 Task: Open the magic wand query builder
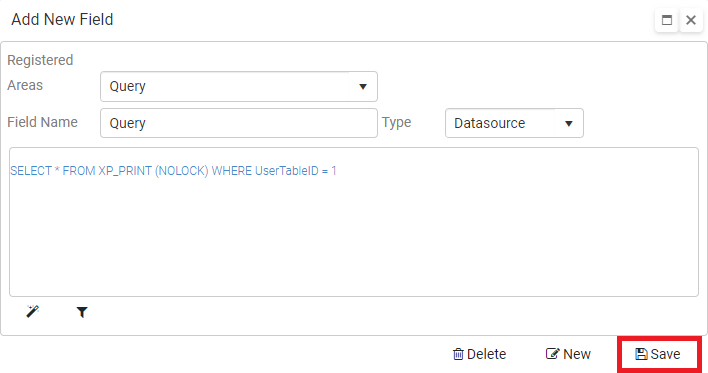pyautogui.click(x=33, y=311)
